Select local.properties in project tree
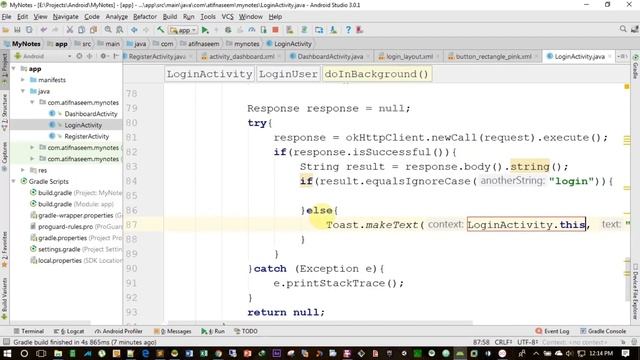This screenshot has width=640, height=360. [60, 260]
